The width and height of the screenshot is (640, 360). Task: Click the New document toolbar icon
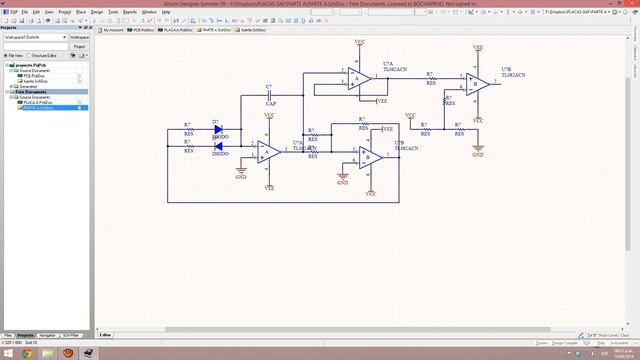click(x=6, y=20)
